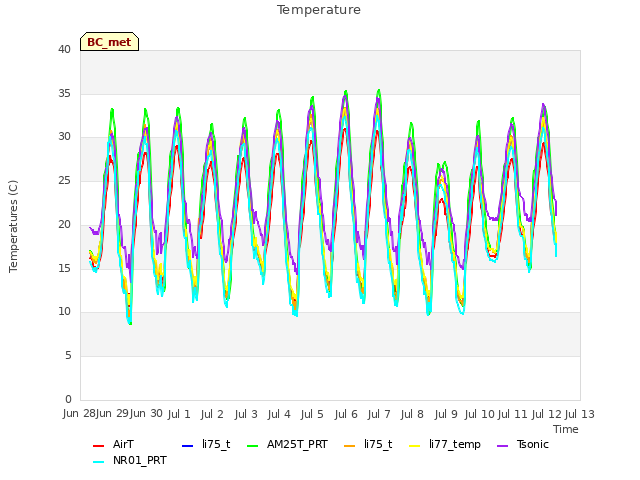
Task: Click the cyan NR01_PRT legend swatch
Action: click(99, 461)
